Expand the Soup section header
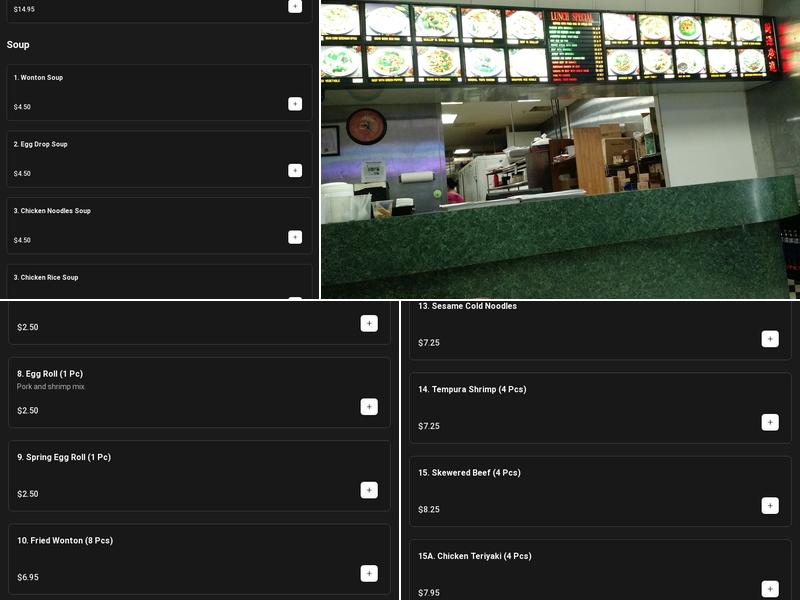 tap(21, 44)
